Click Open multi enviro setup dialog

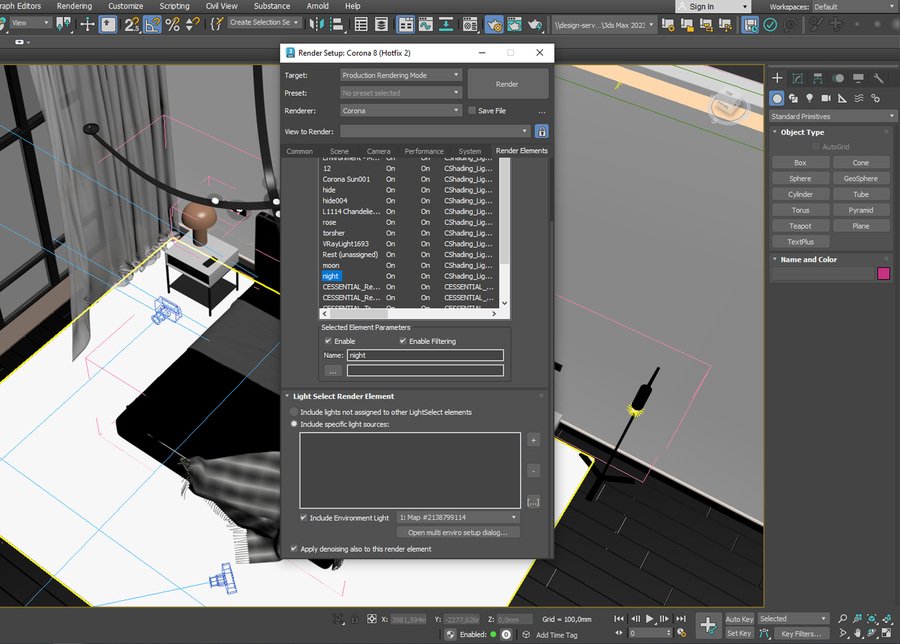pyautogui.click(x=459, y=532)
